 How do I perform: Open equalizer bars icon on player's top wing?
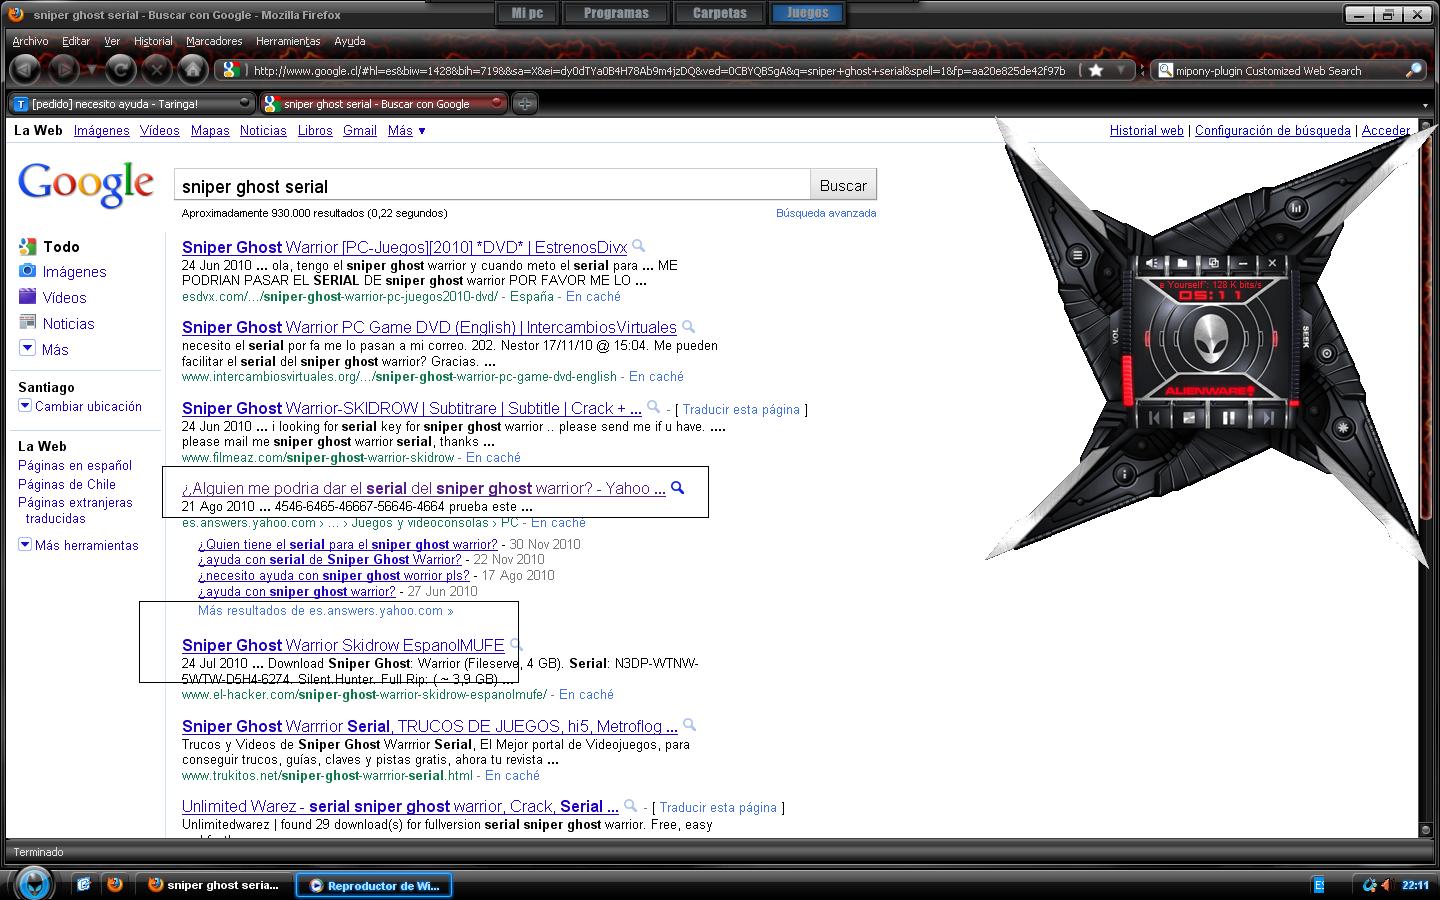click(1296, 208)
